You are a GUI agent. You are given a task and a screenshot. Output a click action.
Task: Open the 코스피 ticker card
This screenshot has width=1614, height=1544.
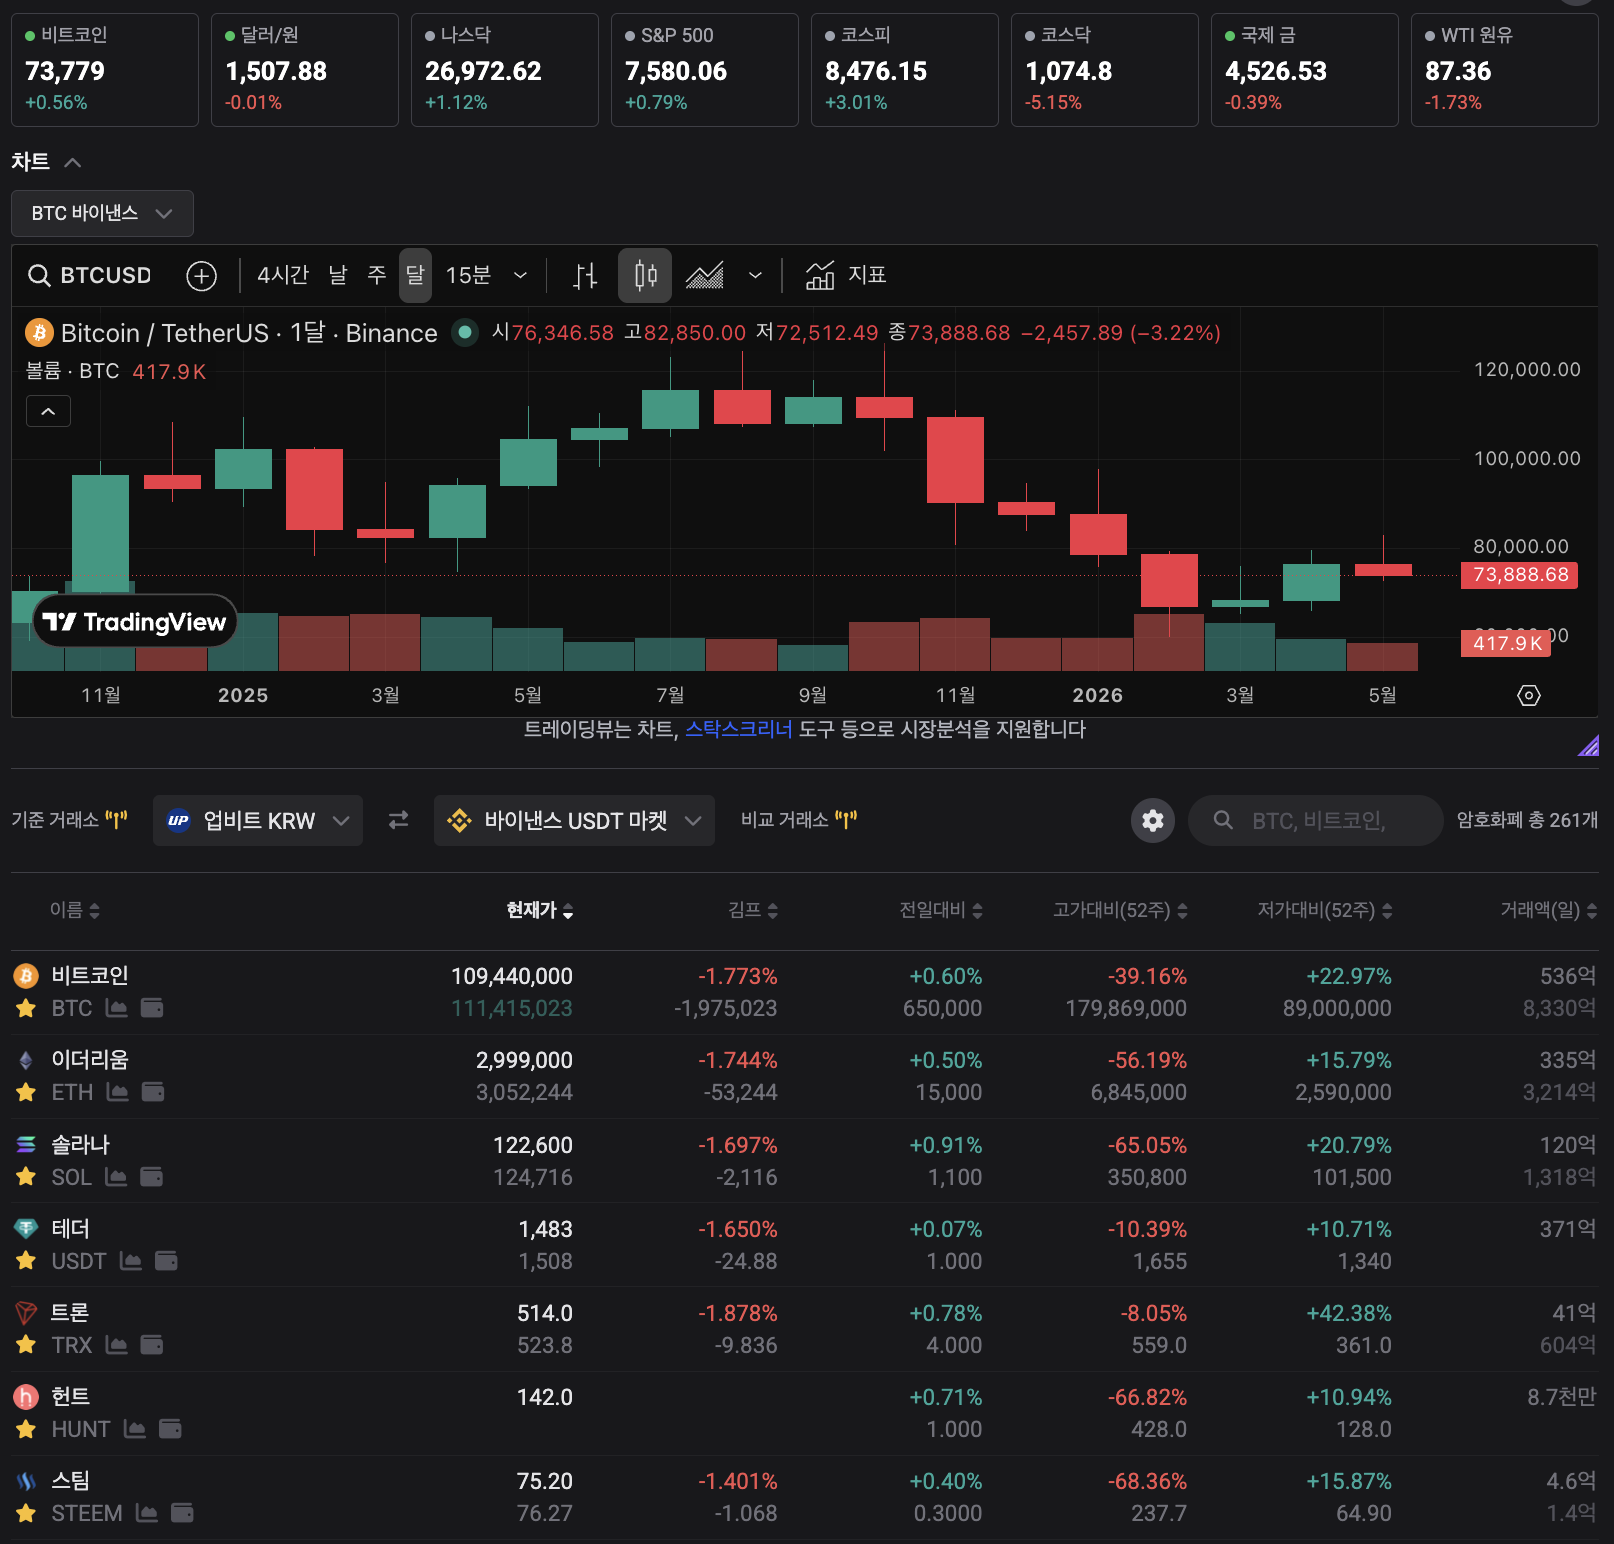click(905, 70)
